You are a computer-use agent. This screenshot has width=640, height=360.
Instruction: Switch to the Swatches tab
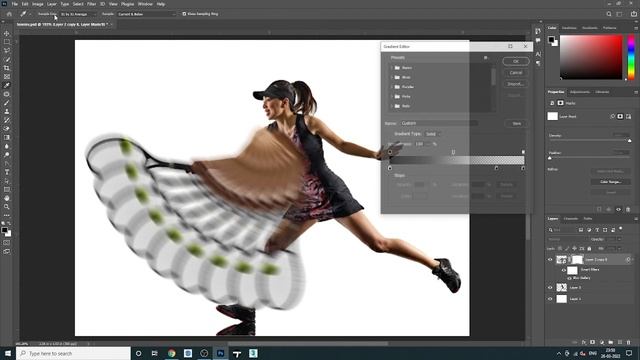(x=569, y=28)
